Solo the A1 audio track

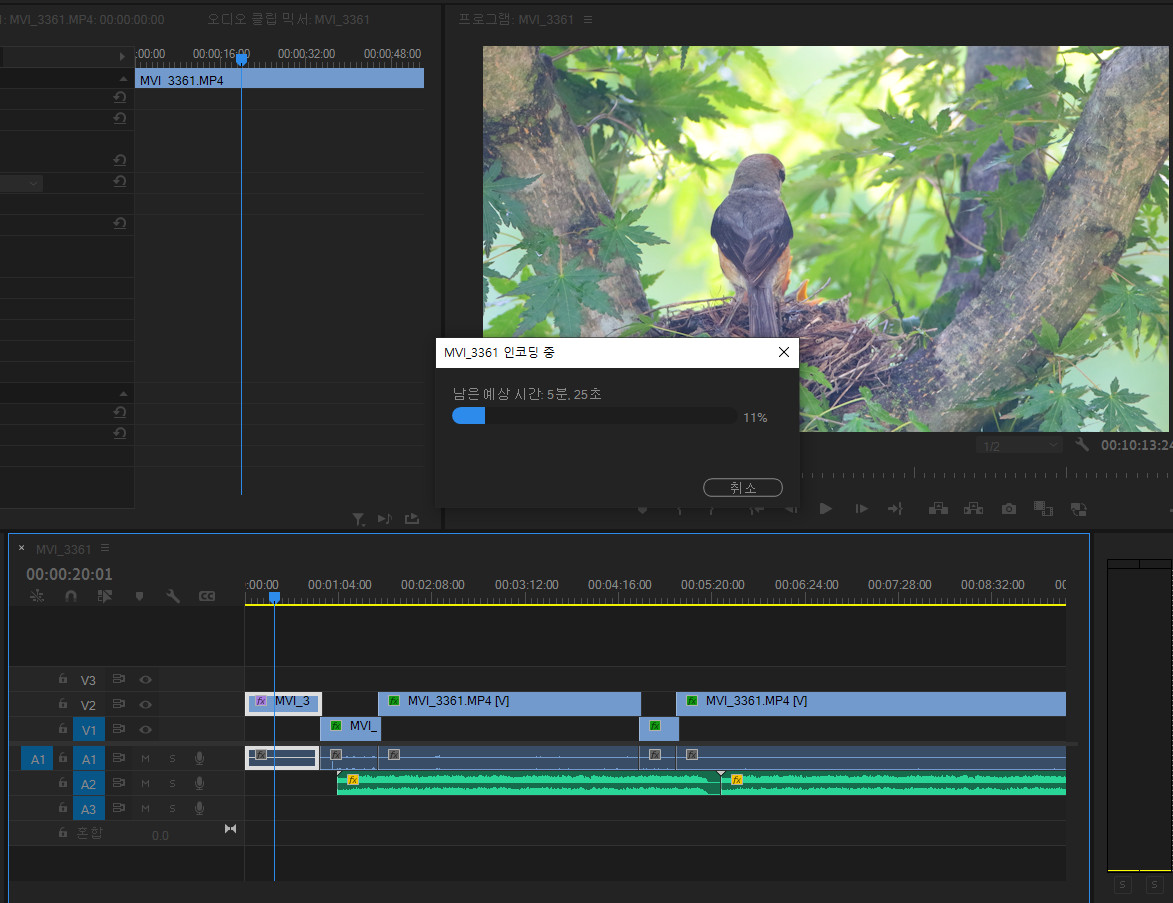click(172, 758)
